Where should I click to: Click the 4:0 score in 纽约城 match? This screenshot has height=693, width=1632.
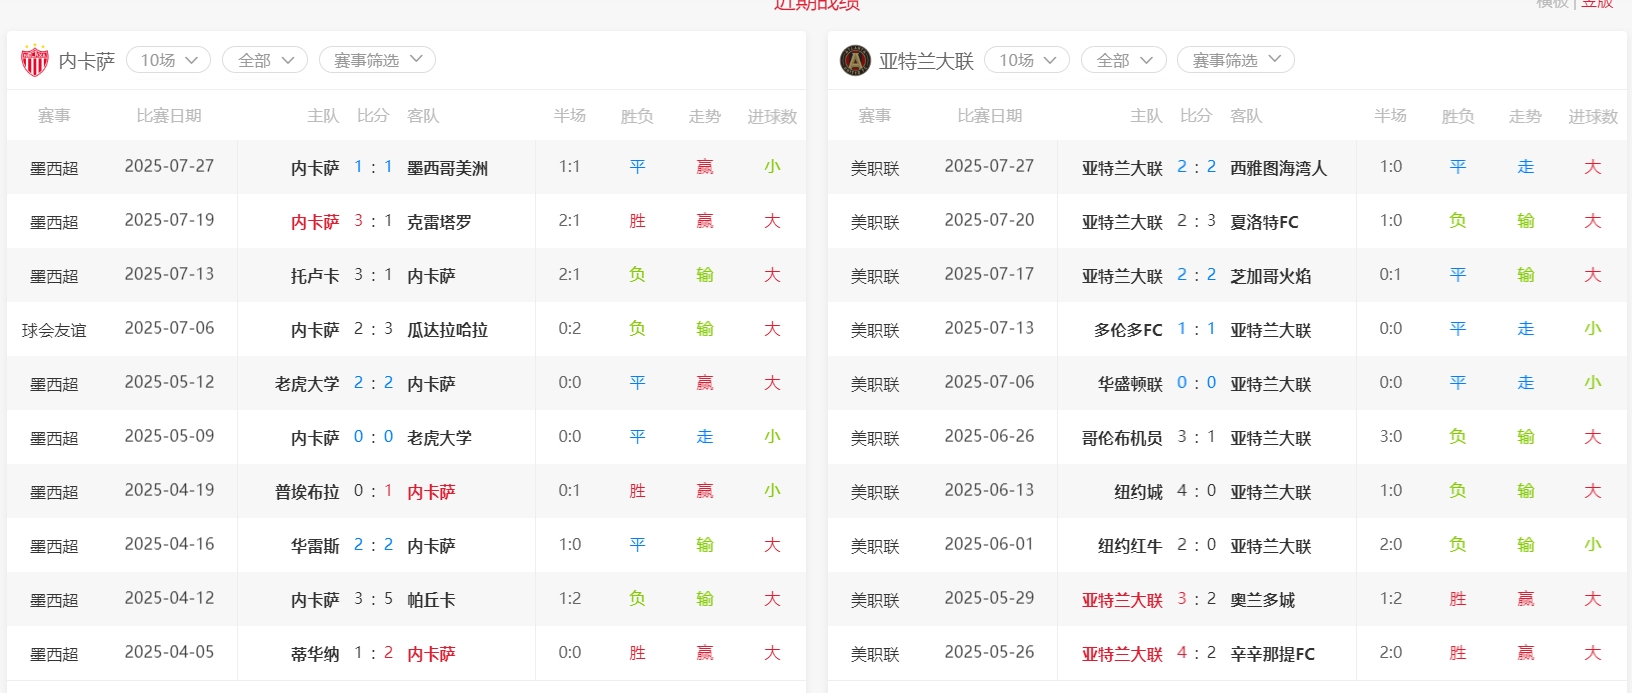pos(1196,491)
